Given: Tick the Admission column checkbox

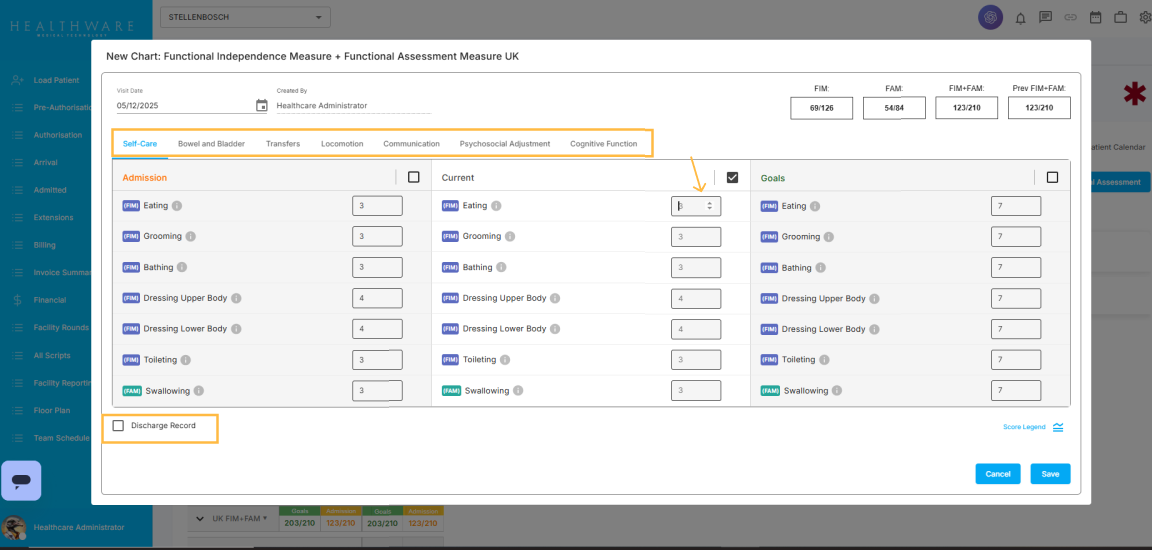Looking at the screenshot, I should click(x=414, y=177).
